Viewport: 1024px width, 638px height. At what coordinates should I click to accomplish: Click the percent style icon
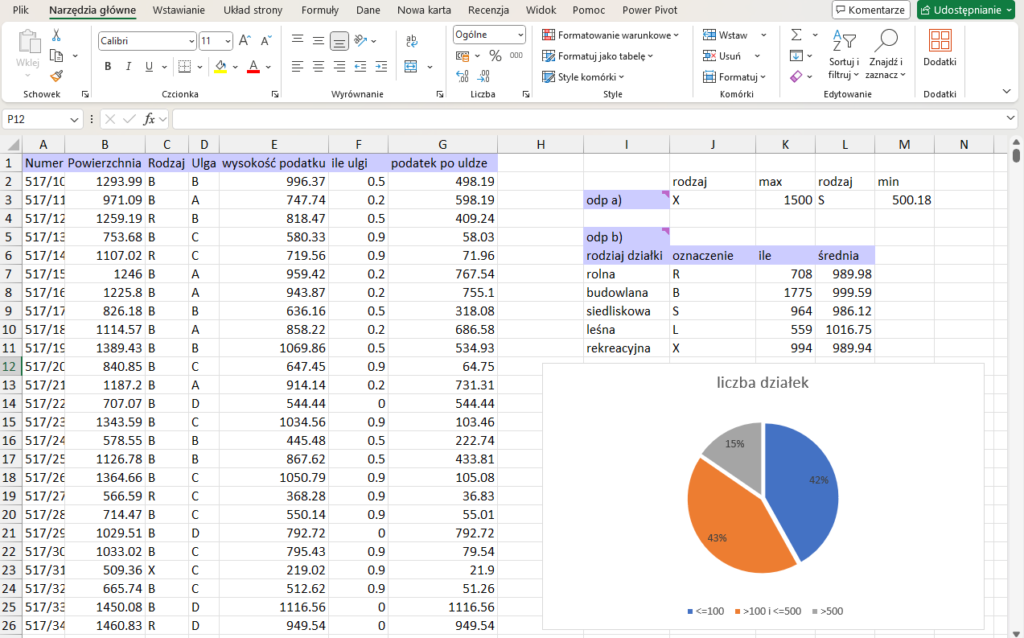tap(494, 56)
